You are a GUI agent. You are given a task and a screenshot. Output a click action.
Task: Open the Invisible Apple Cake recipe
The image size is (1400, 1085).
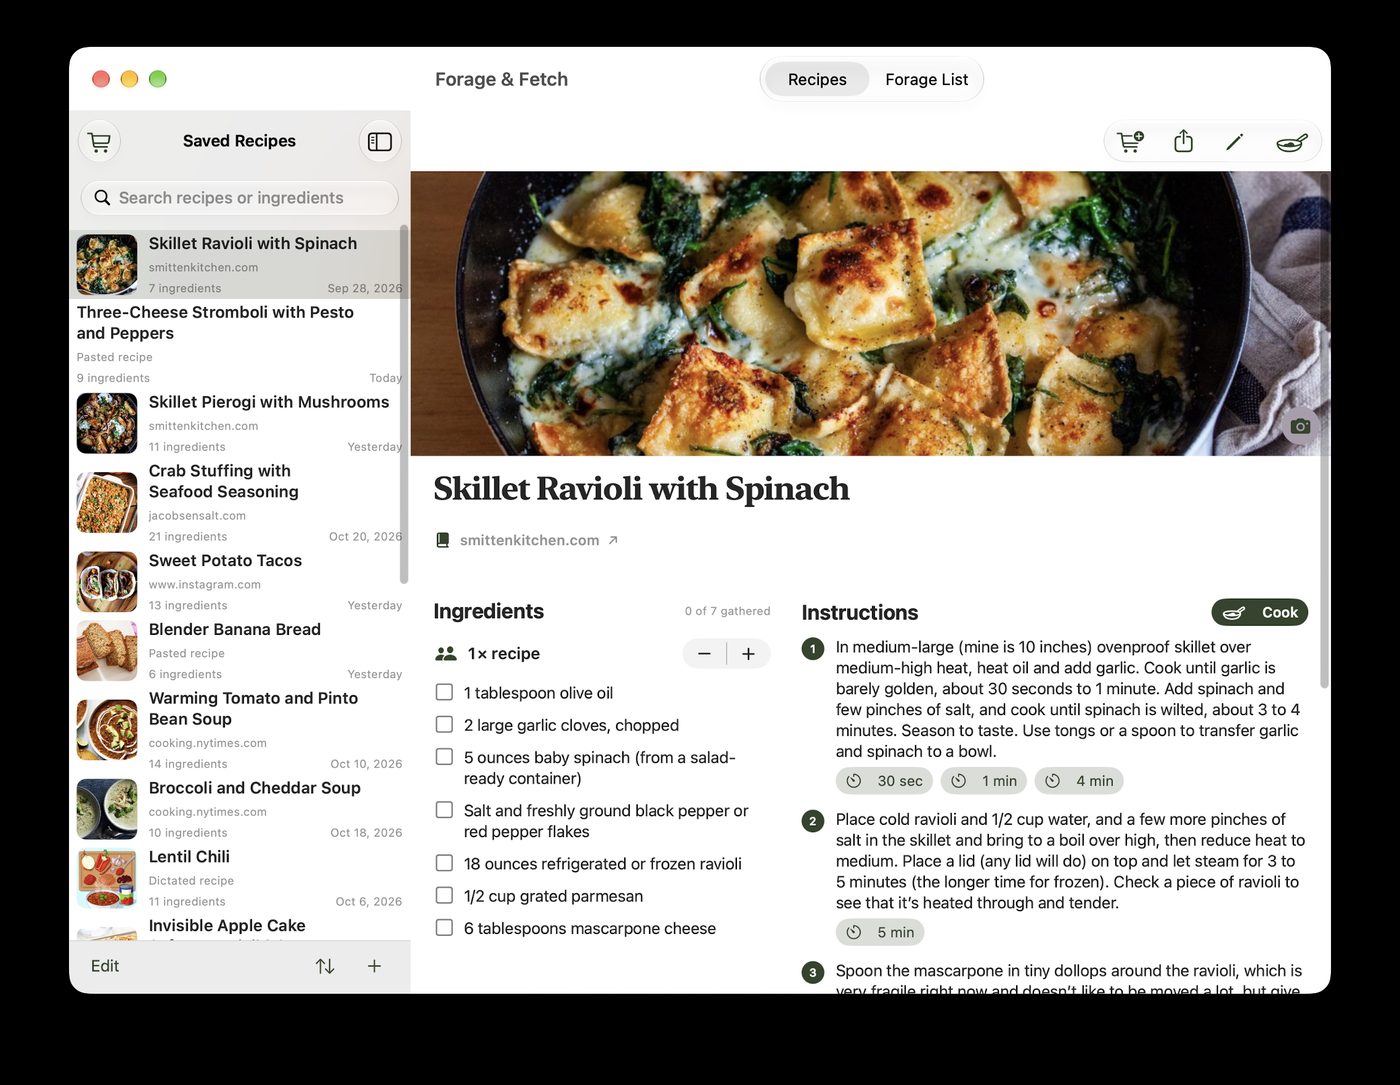239,927
